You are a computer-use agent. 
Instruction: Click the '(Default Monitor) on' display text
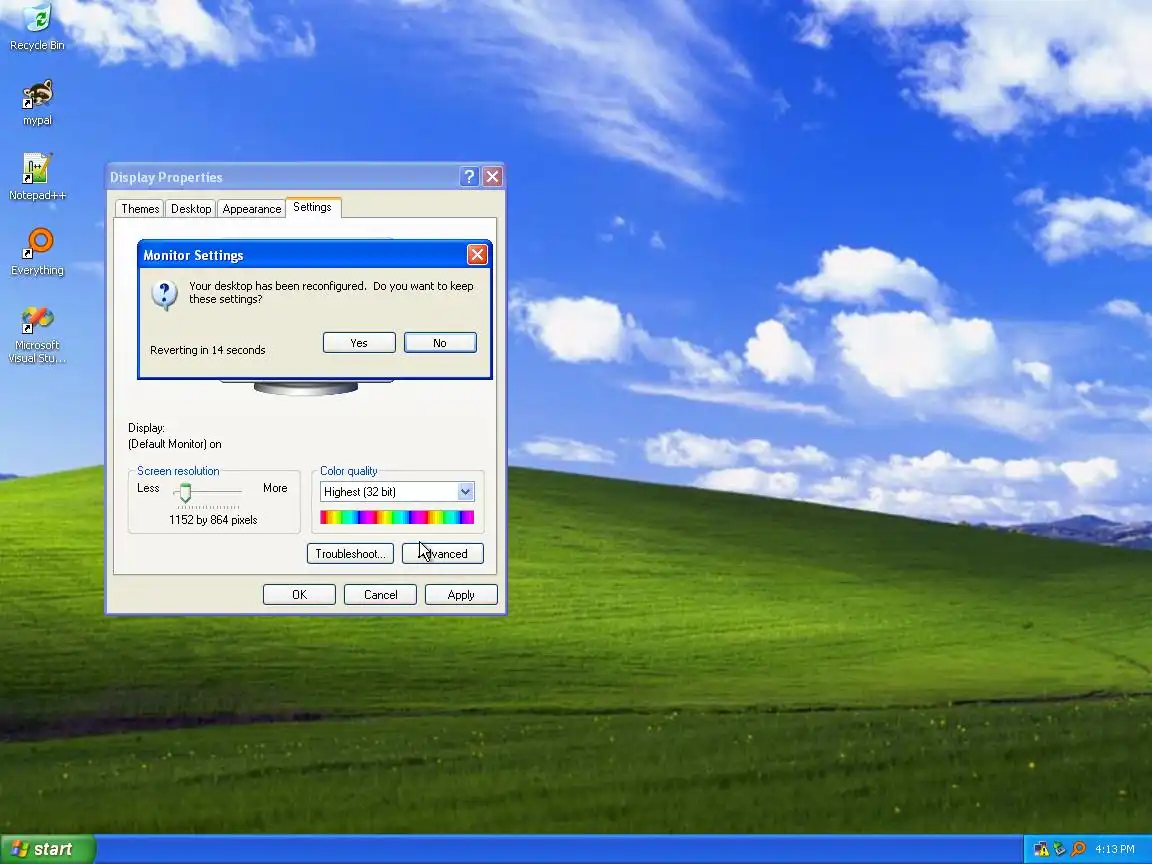175,444
